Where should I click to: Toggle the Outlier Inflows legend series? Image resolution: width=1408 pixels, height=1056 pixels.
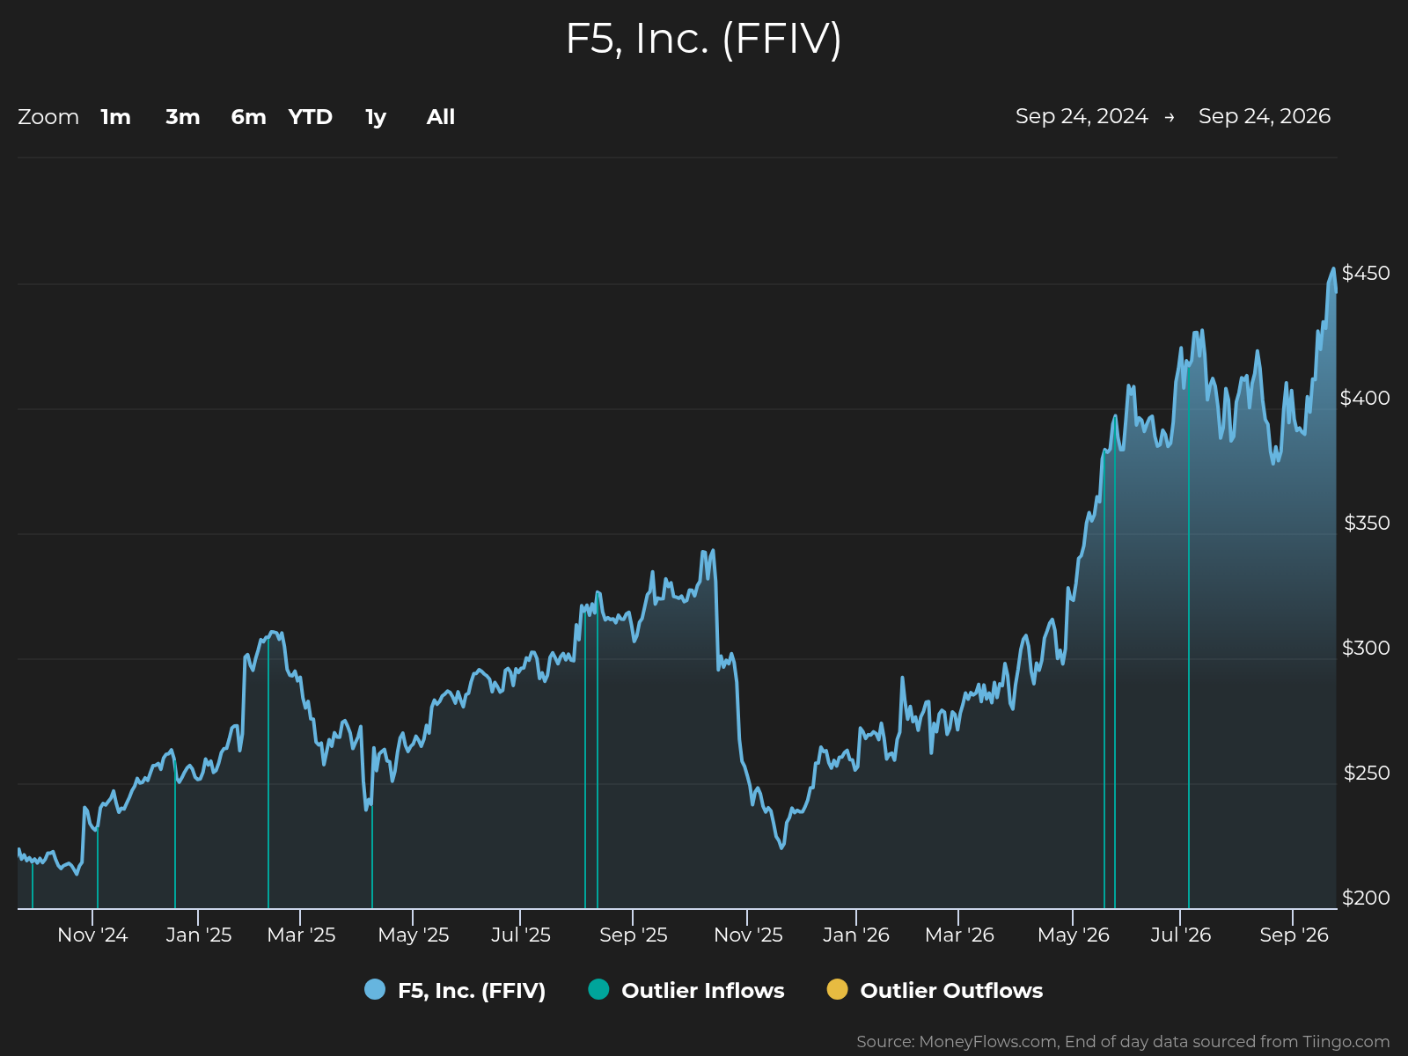687,990
